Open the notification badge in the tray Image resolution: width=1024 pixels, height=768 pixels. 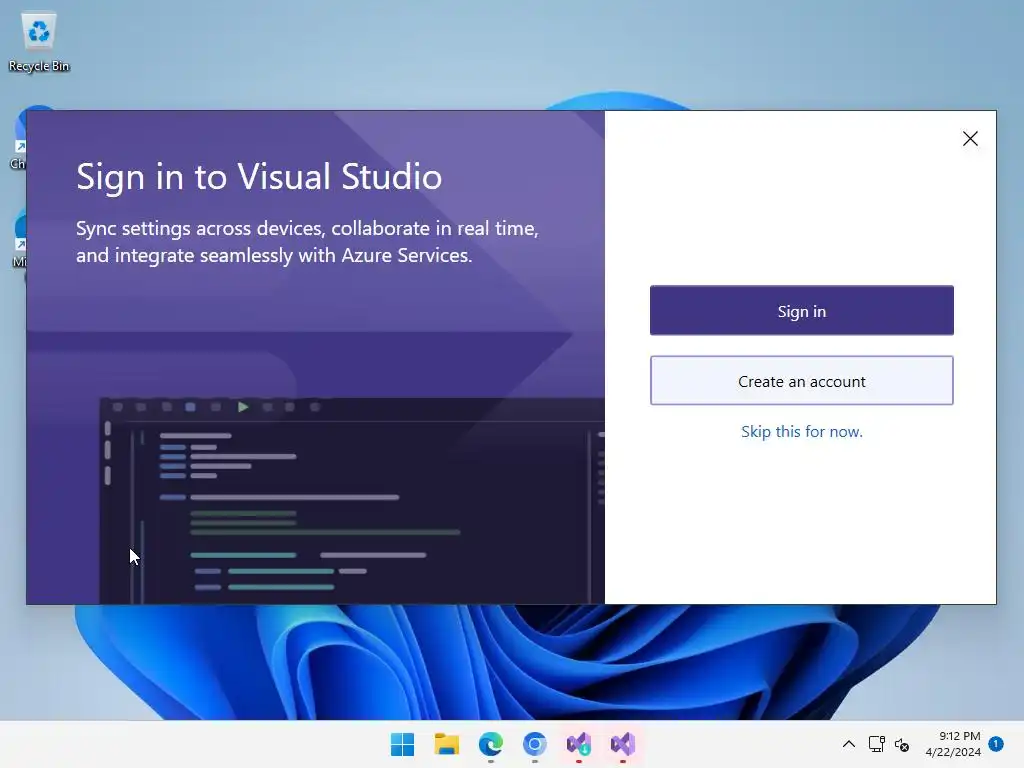(996, 743)
